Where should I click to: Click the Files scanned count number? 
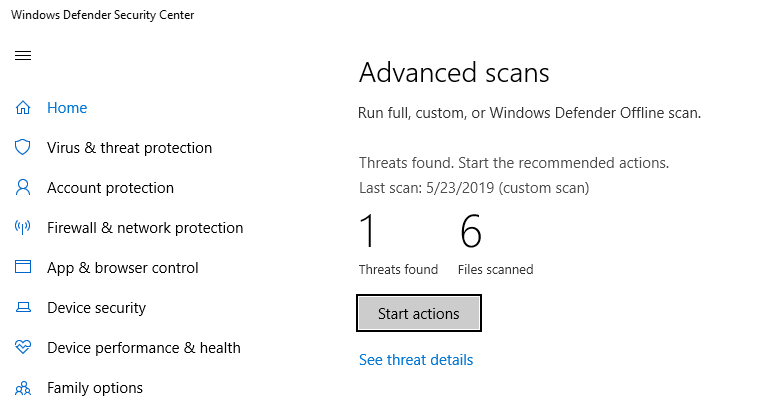click(x=471, y=232)
